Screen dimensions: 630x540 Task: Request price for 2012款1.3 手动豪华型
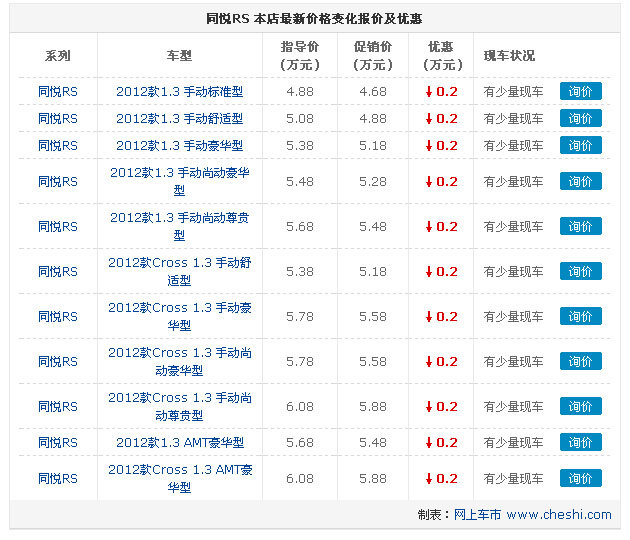pos(581,145)
